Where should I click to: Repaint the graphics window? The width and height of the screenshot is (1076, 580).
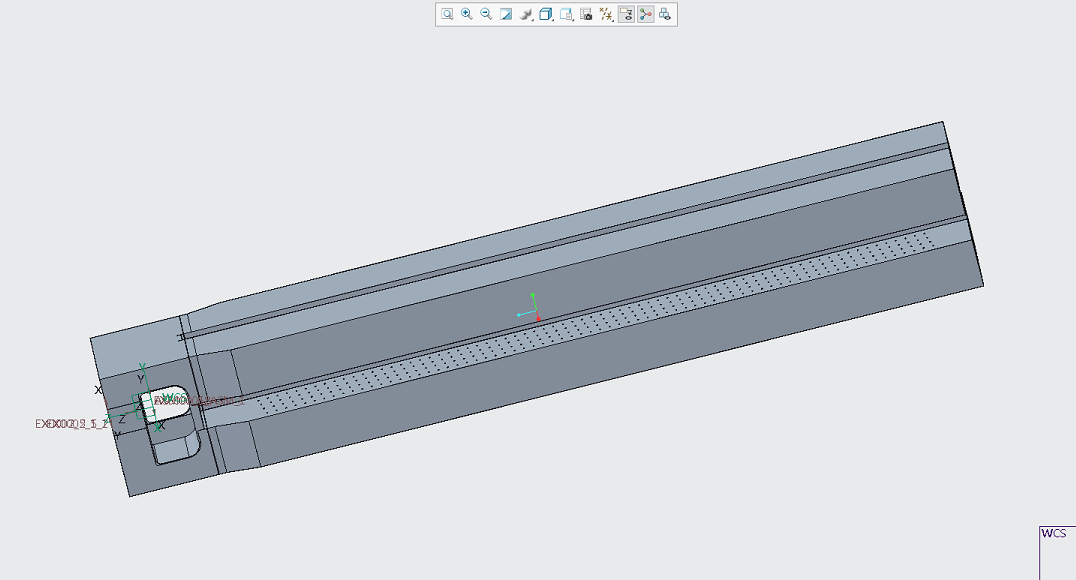(x=506, y=14)
